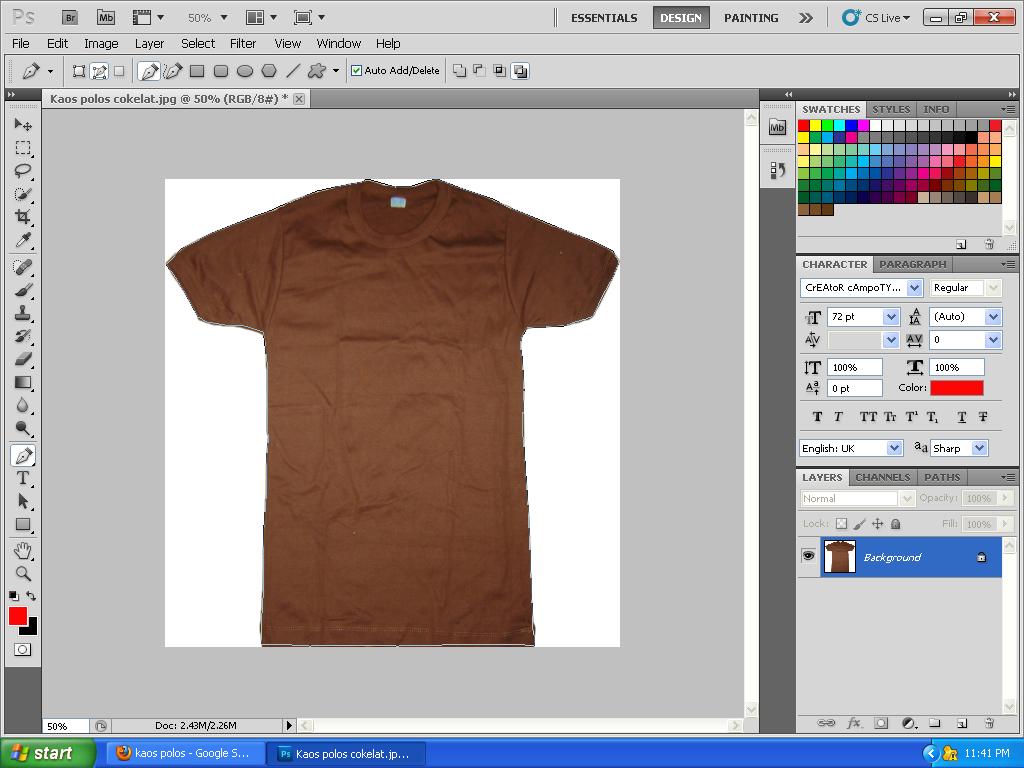The height and width of the screenshot is (768, 1024).
Task: Open the font size dropdown
Action: (x=891, y=317)
